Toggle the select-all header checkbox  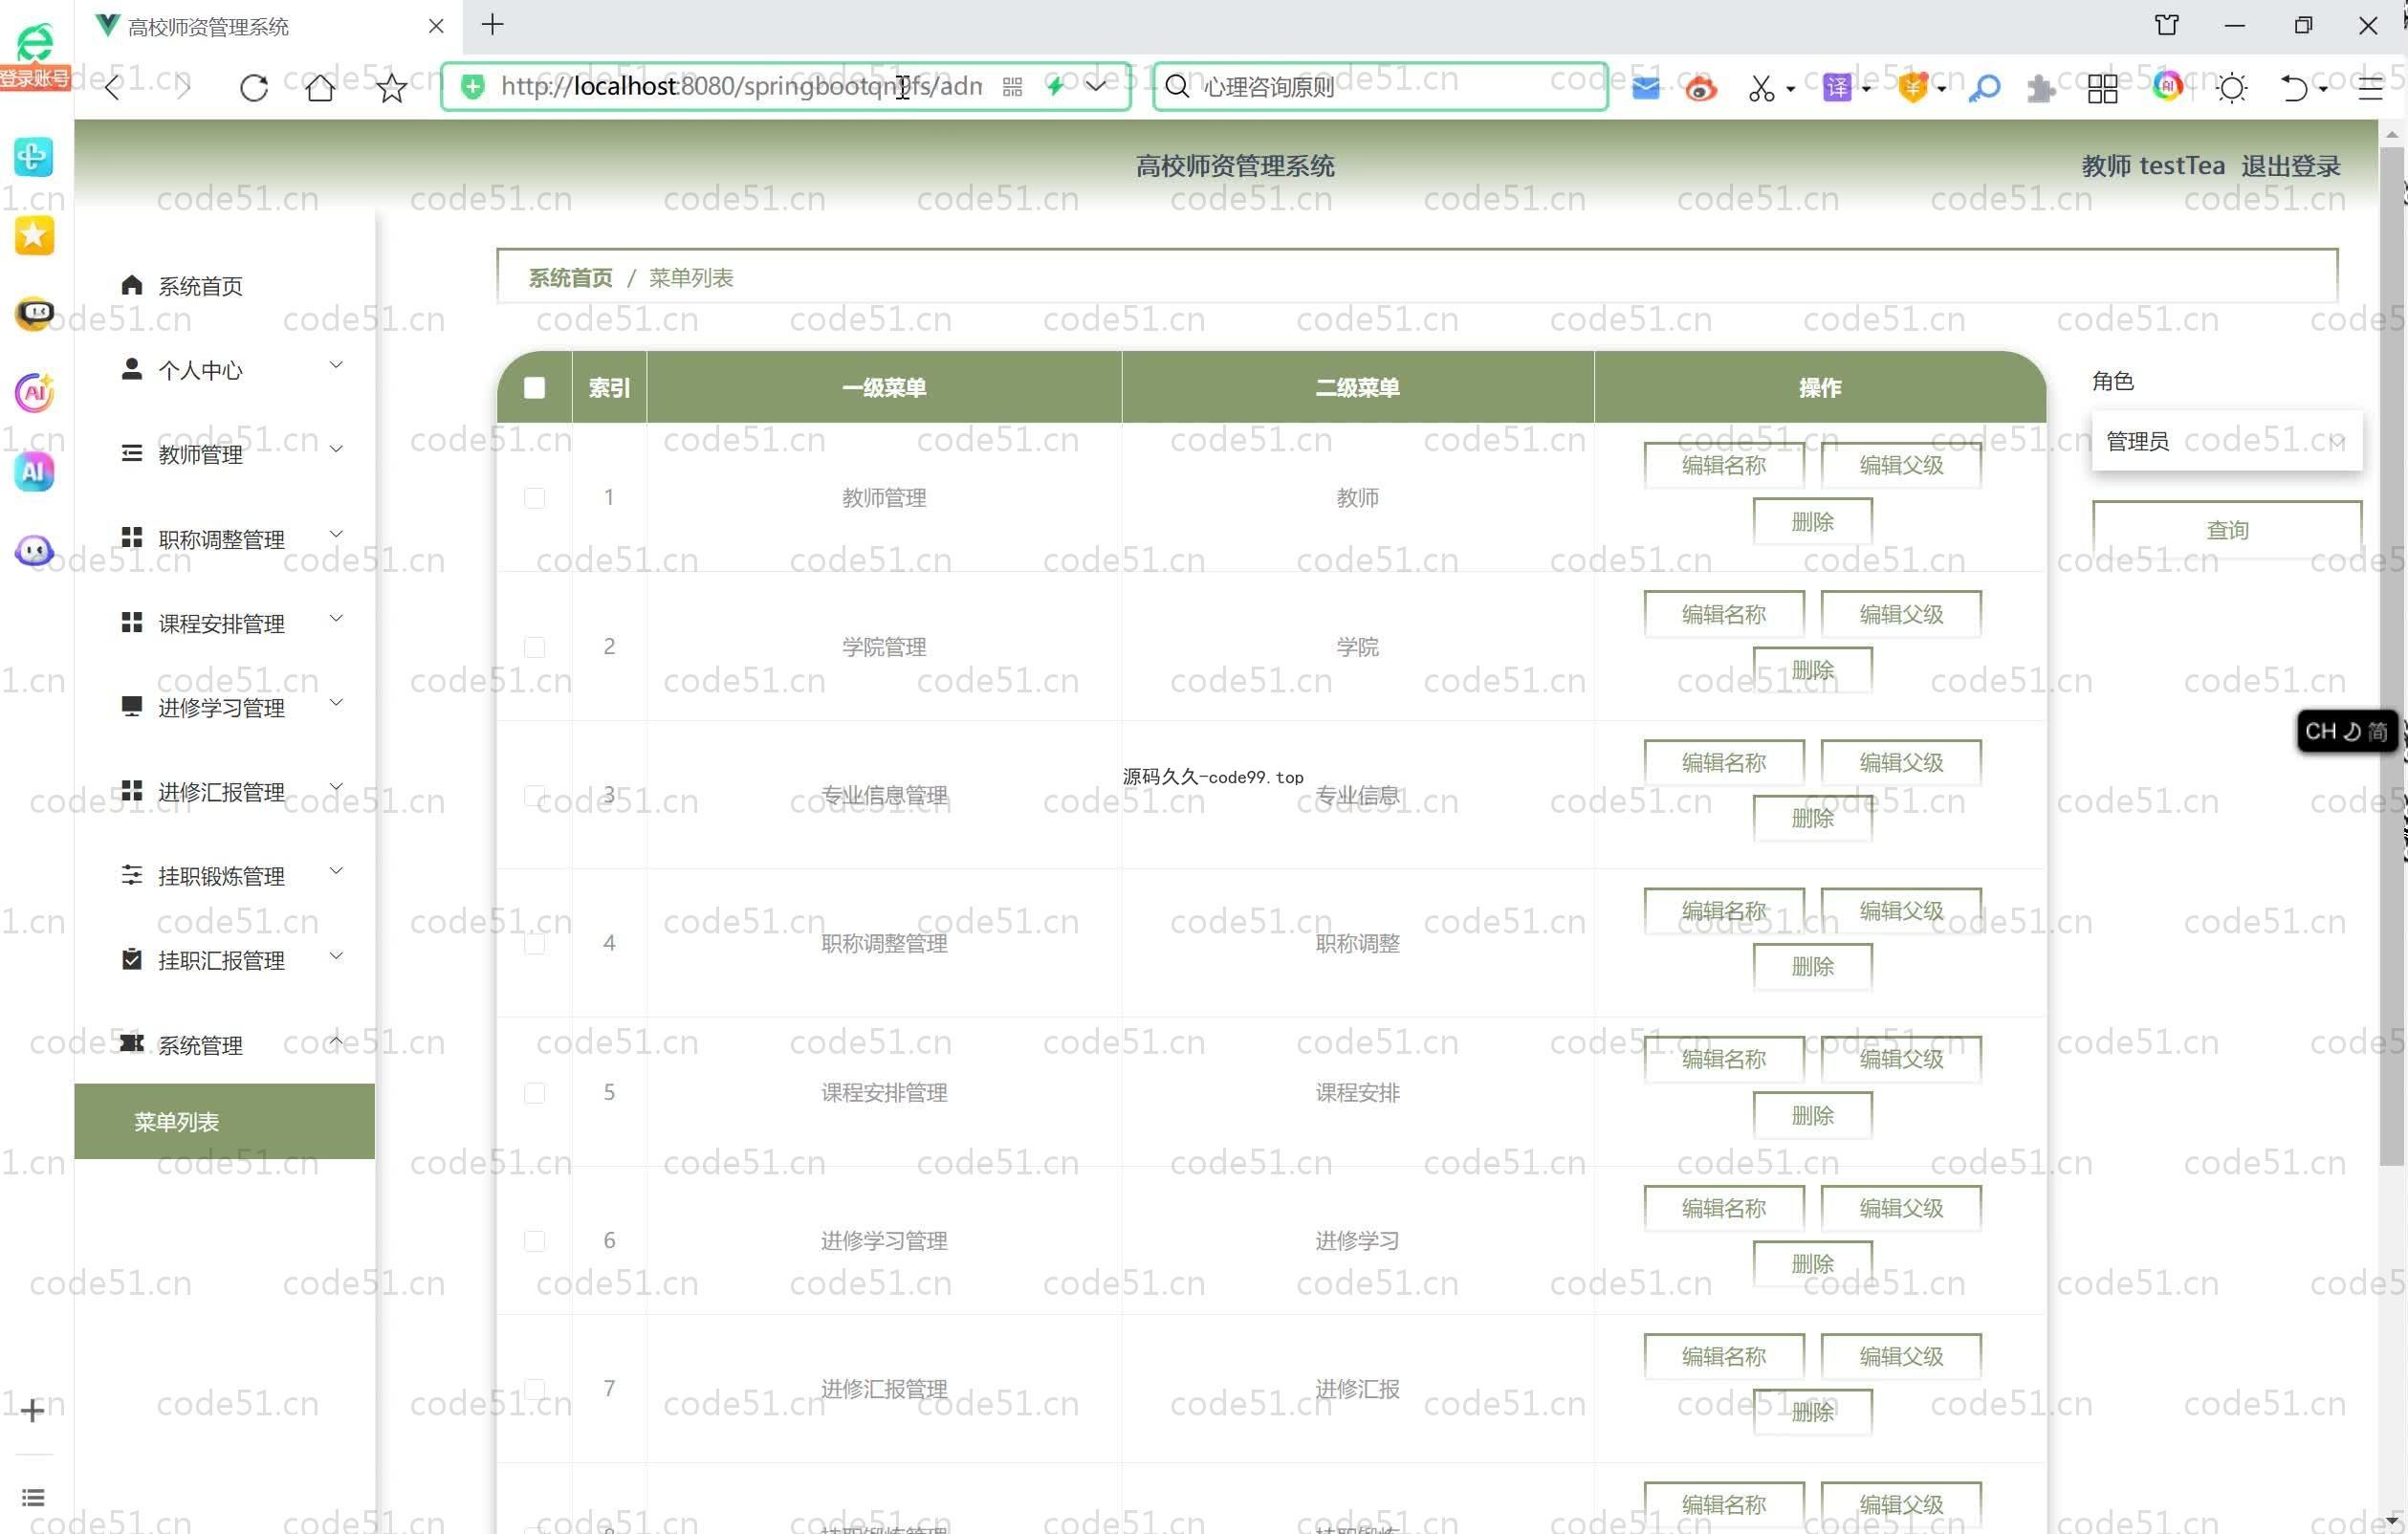click(534, 387)
